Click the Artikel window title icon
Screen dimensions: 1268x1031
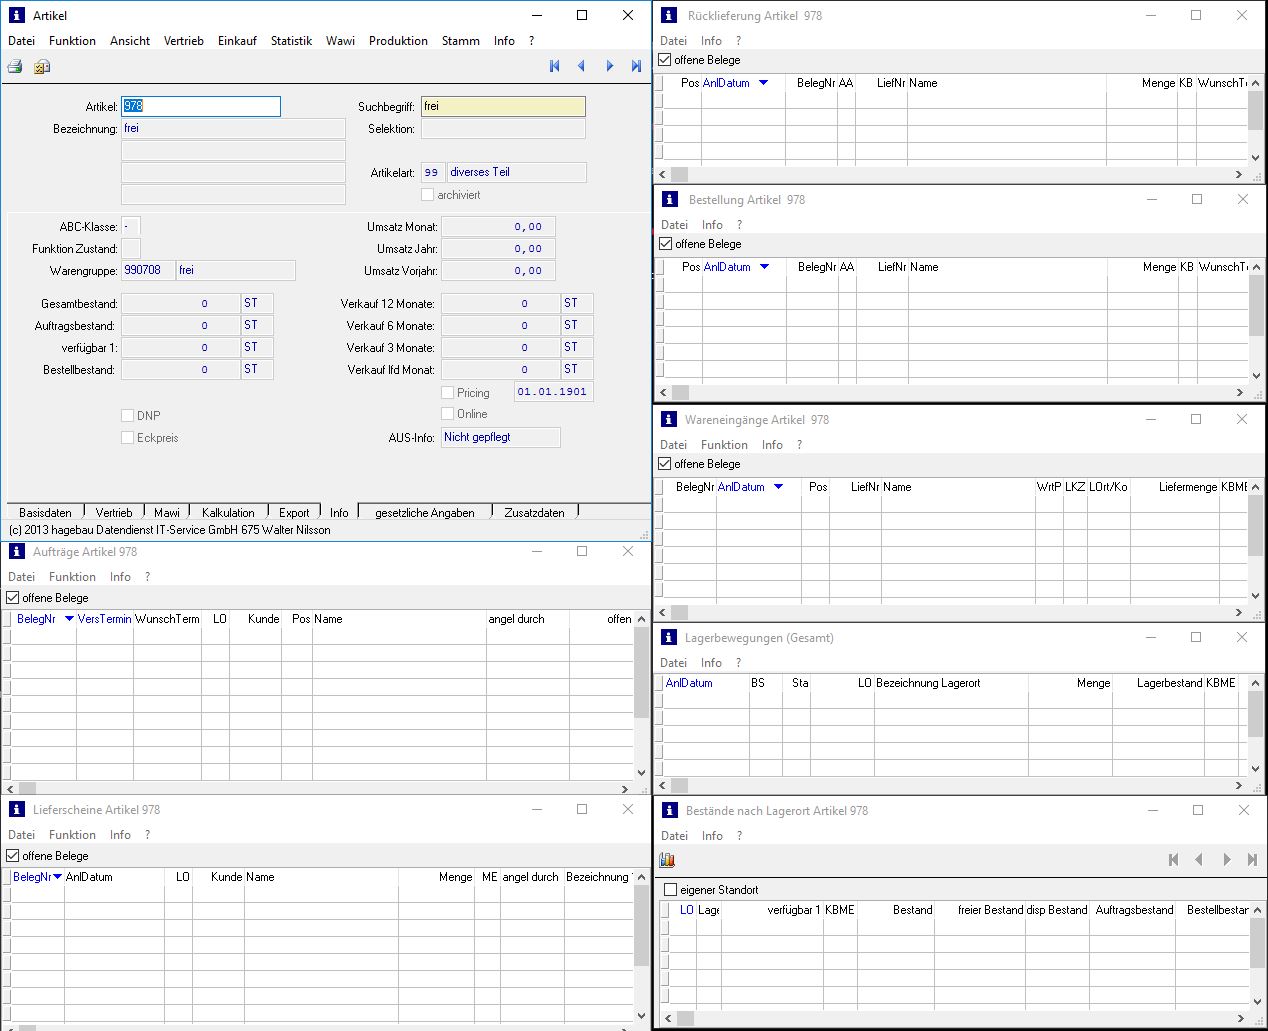[x=17, y=15]
